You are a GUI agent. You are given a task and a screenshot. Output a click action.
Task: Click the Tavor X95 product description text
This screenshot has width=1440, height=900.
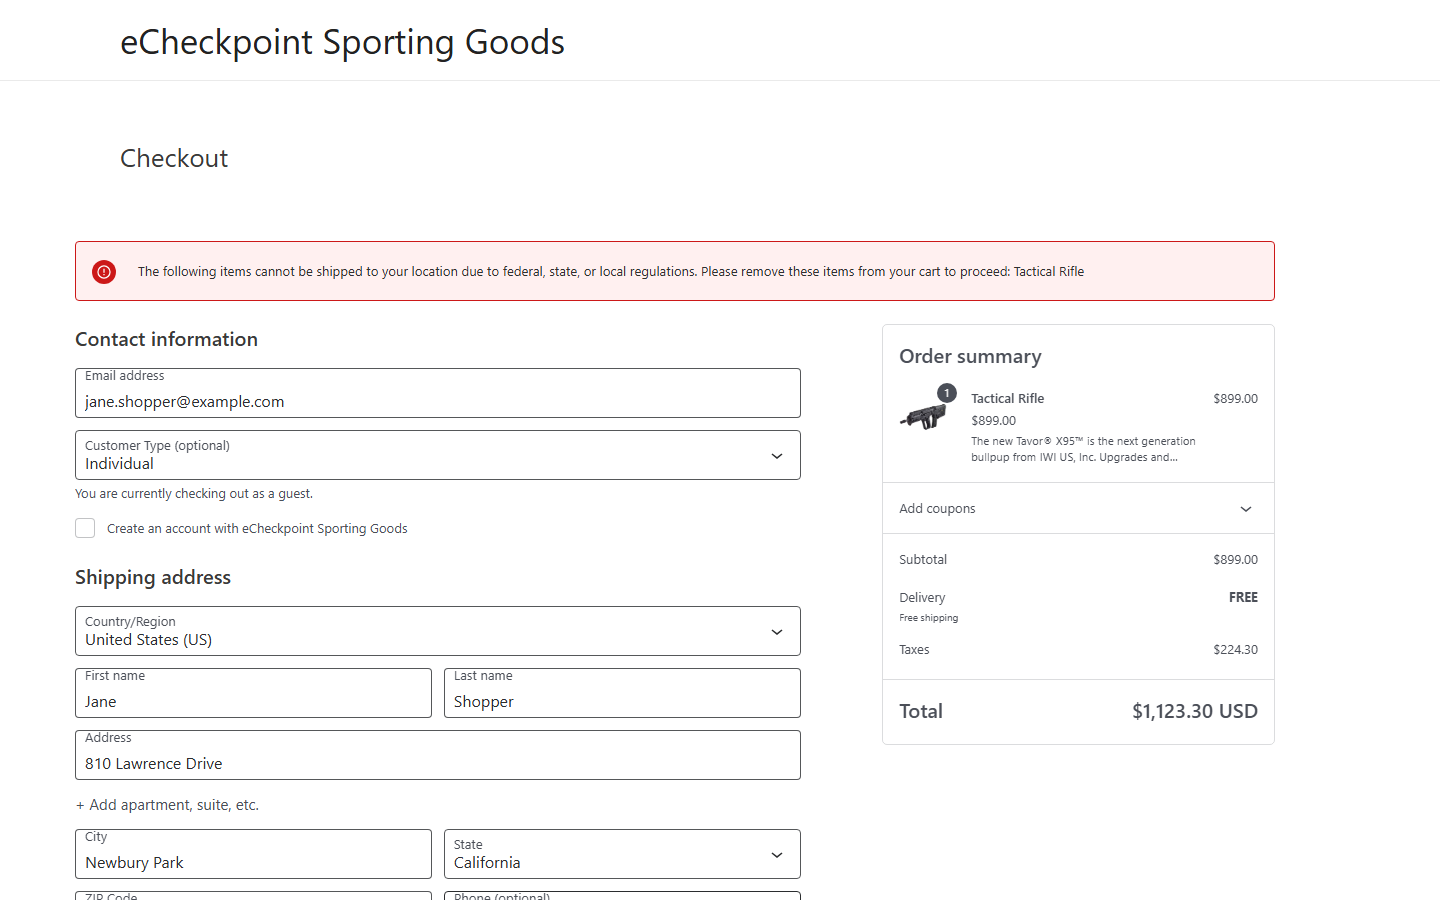pos(1083,449)
